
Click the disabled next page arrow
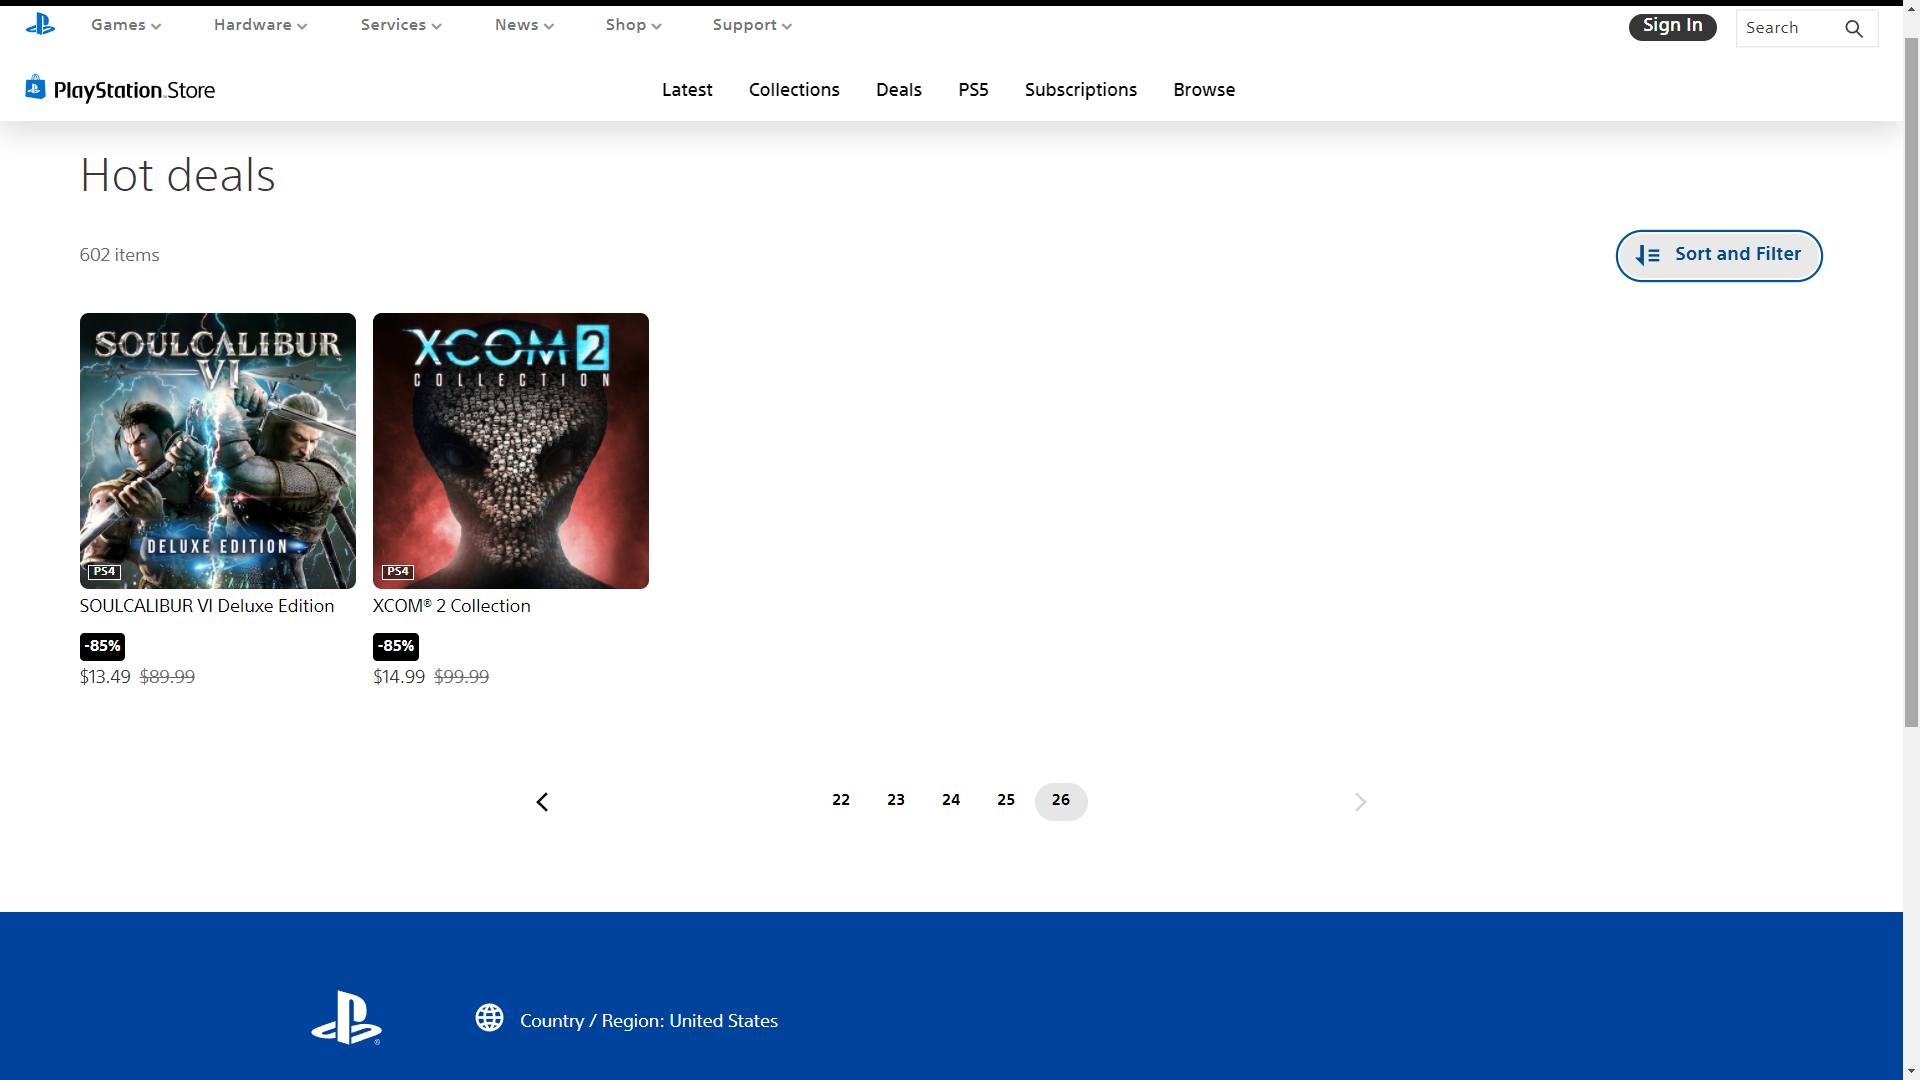click(x=1360, y=802)
